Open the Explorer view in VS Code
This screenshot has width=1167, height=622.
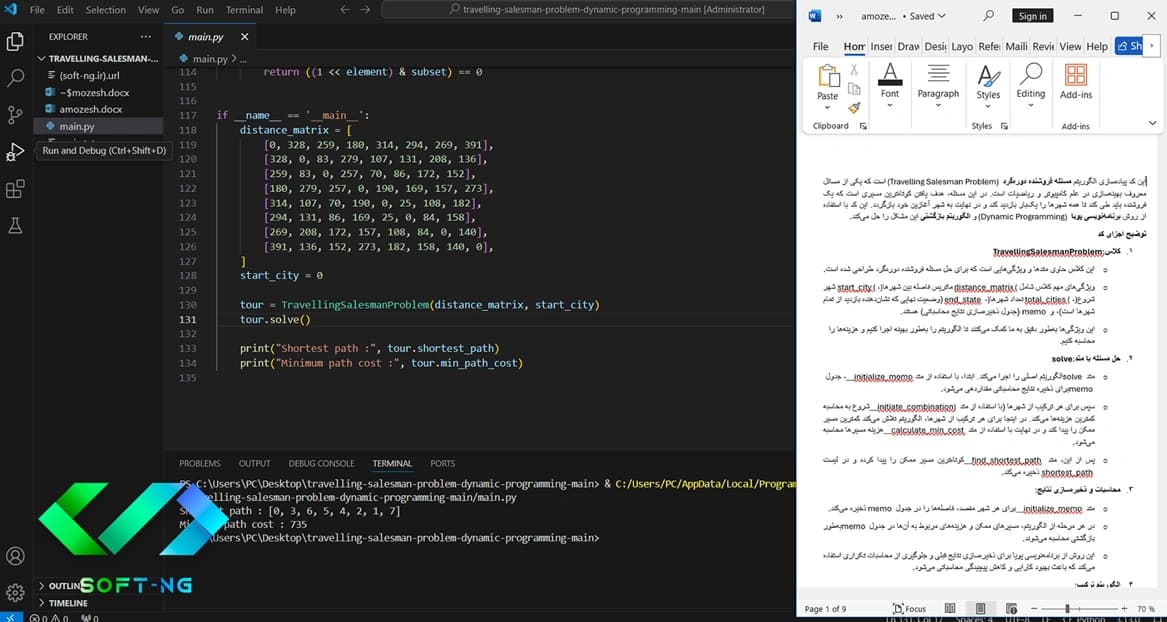pos(15,42)
